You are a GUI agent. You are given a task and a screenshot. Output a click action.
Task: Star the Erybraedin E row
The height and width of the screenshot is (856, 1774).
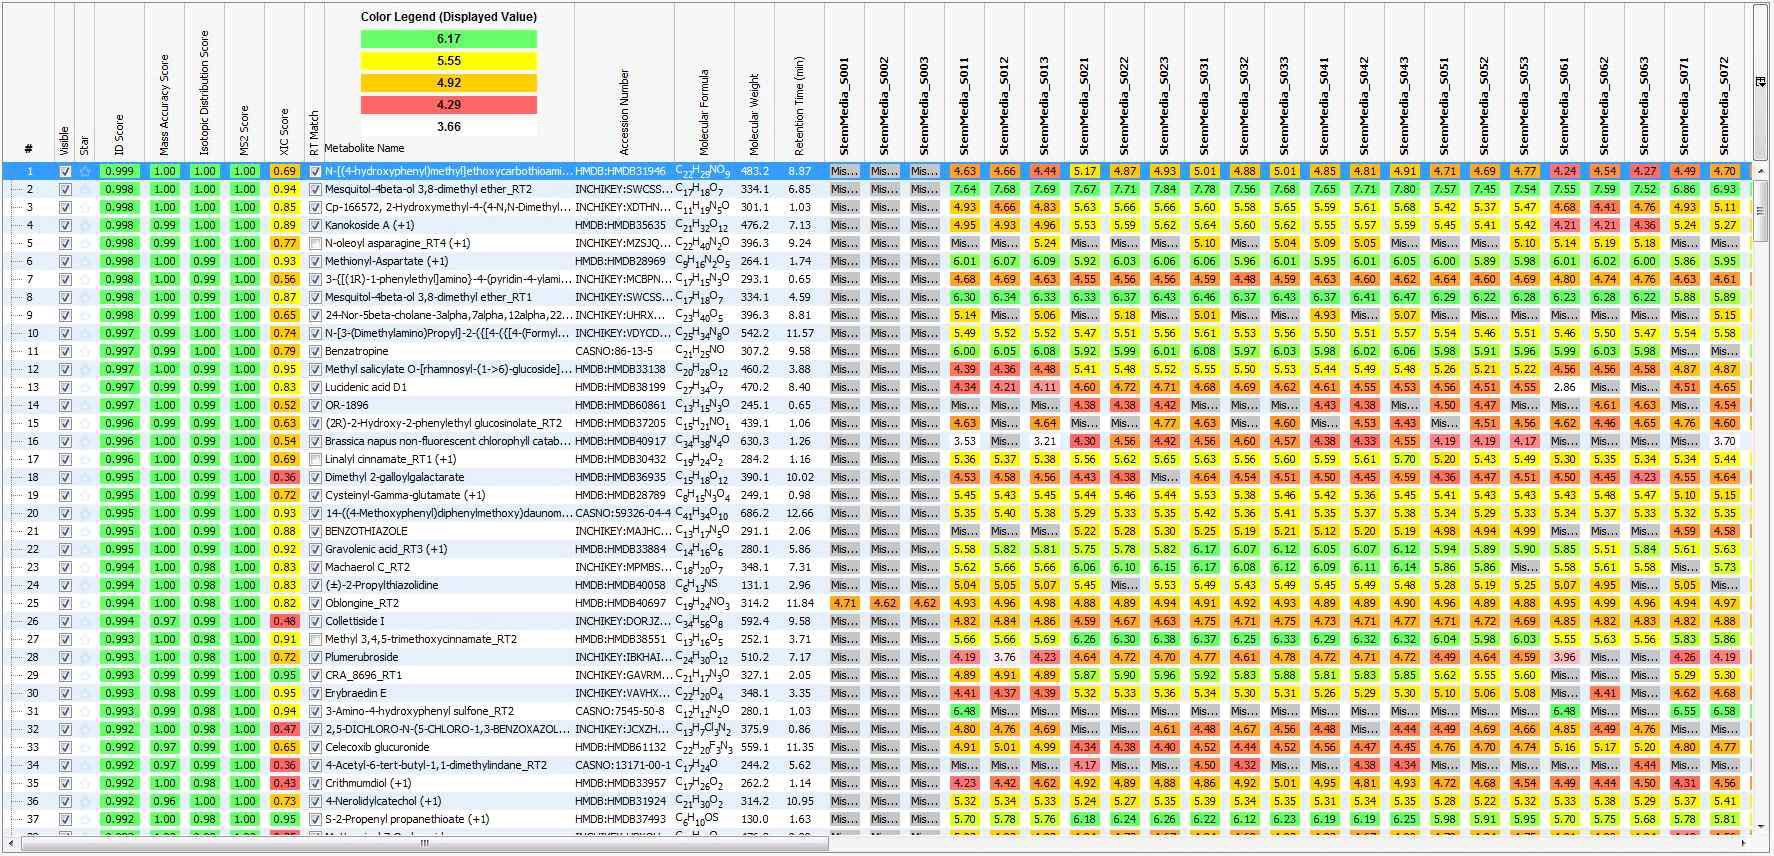(85, 693)
